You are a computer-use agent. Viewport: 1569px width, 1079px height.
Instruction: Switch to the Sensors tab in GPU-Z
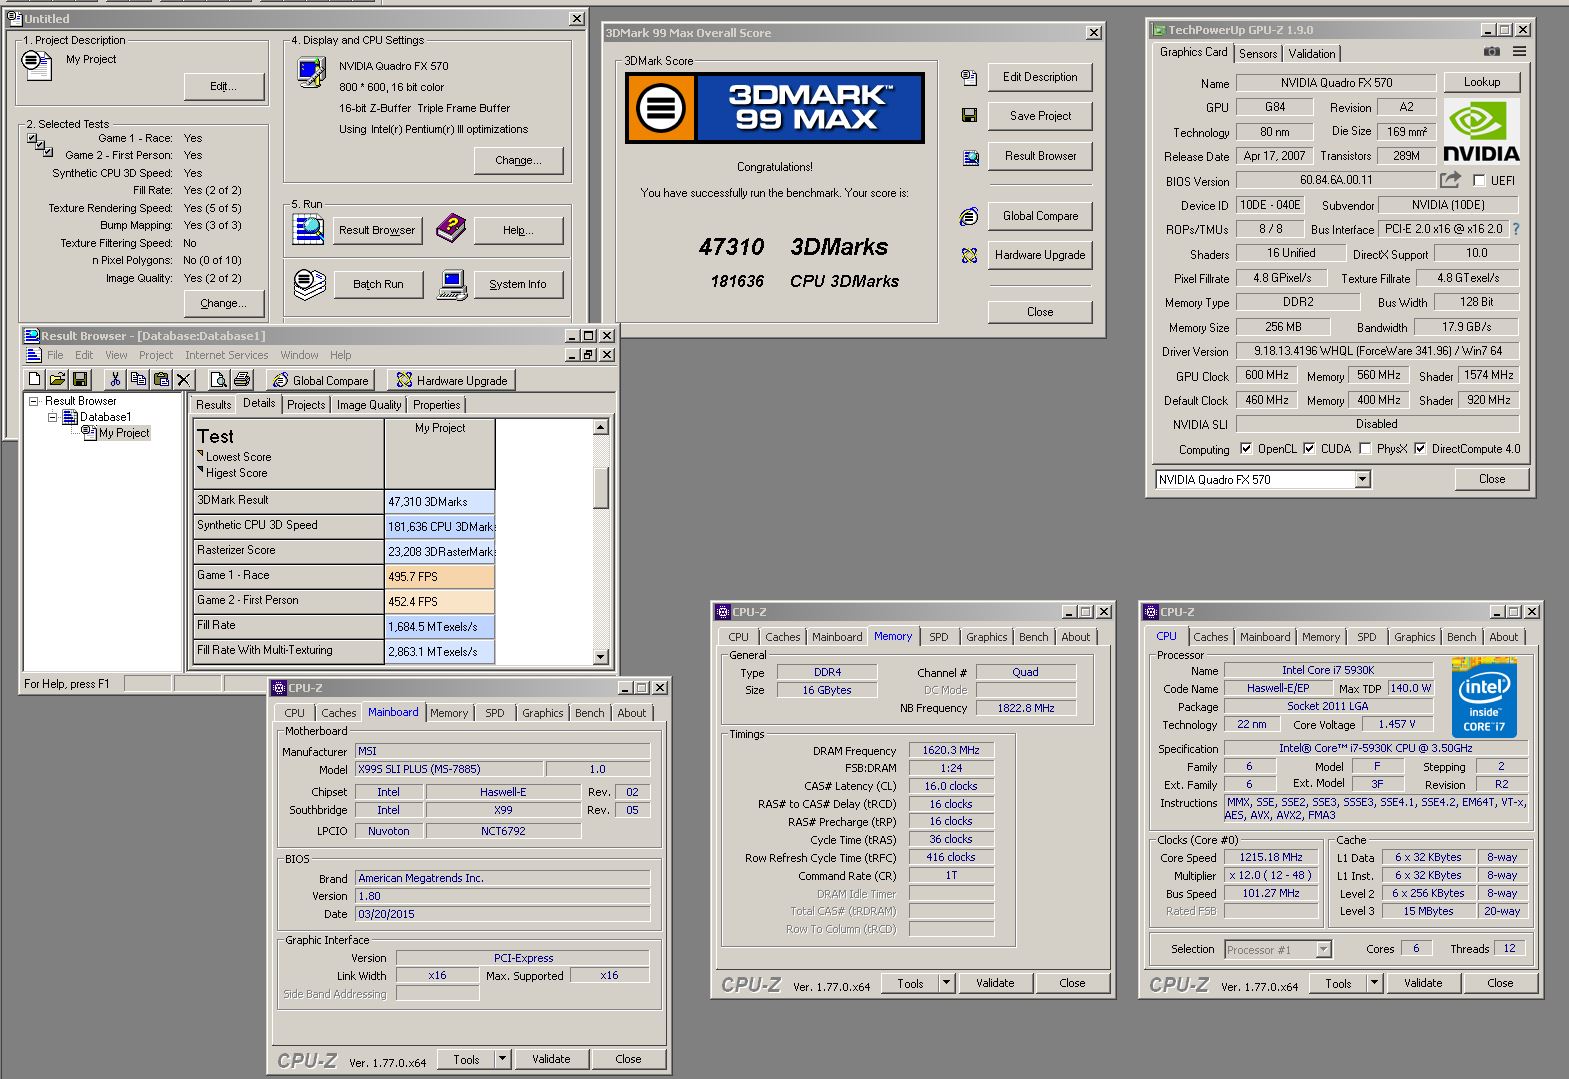[1258, 54]
